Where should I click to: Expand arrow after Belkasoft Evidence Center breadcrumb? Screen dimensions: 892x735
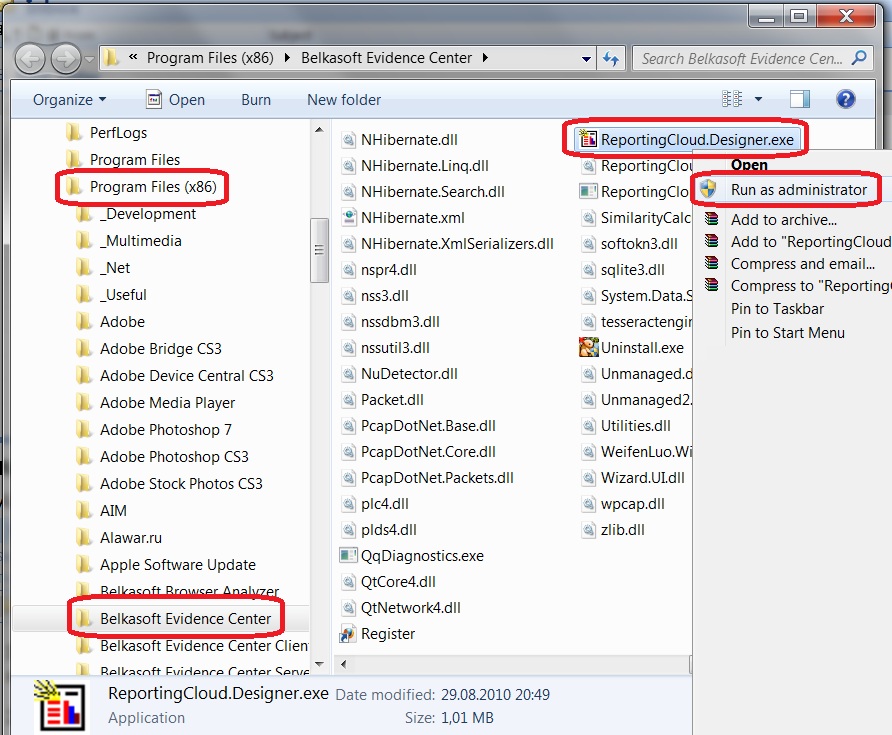click(x=485, y=58)
